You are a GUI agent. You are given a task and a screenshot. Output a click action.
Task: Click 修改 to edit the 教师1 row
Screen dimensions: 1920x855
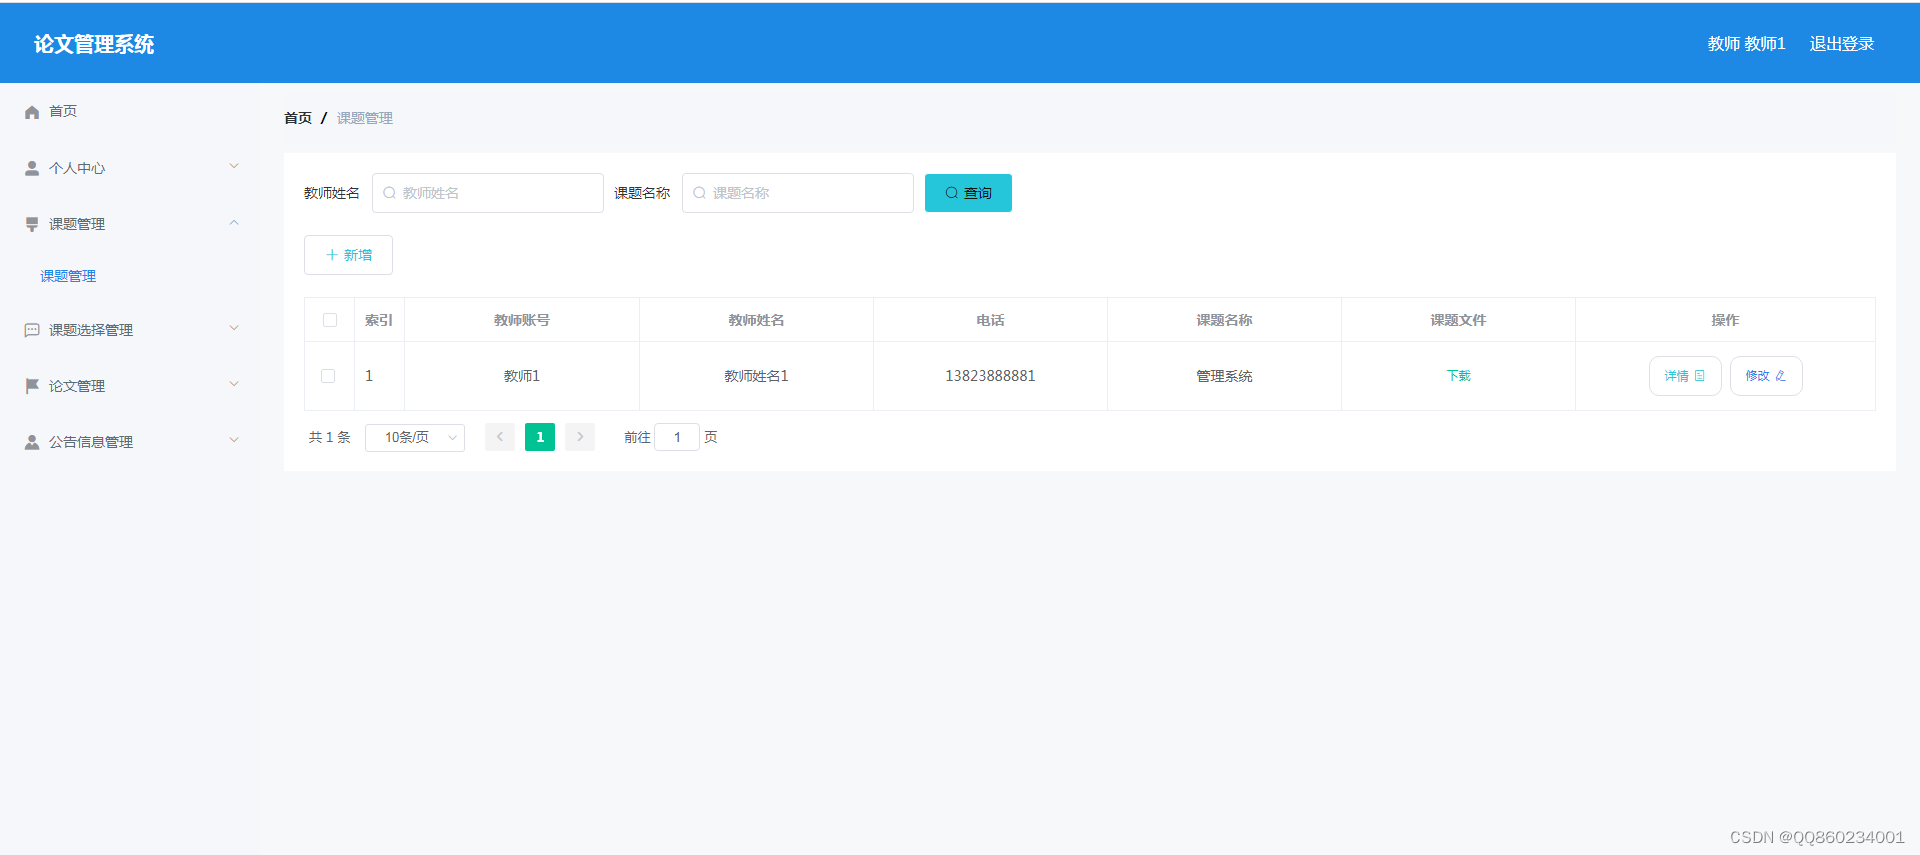(1766, 376)
